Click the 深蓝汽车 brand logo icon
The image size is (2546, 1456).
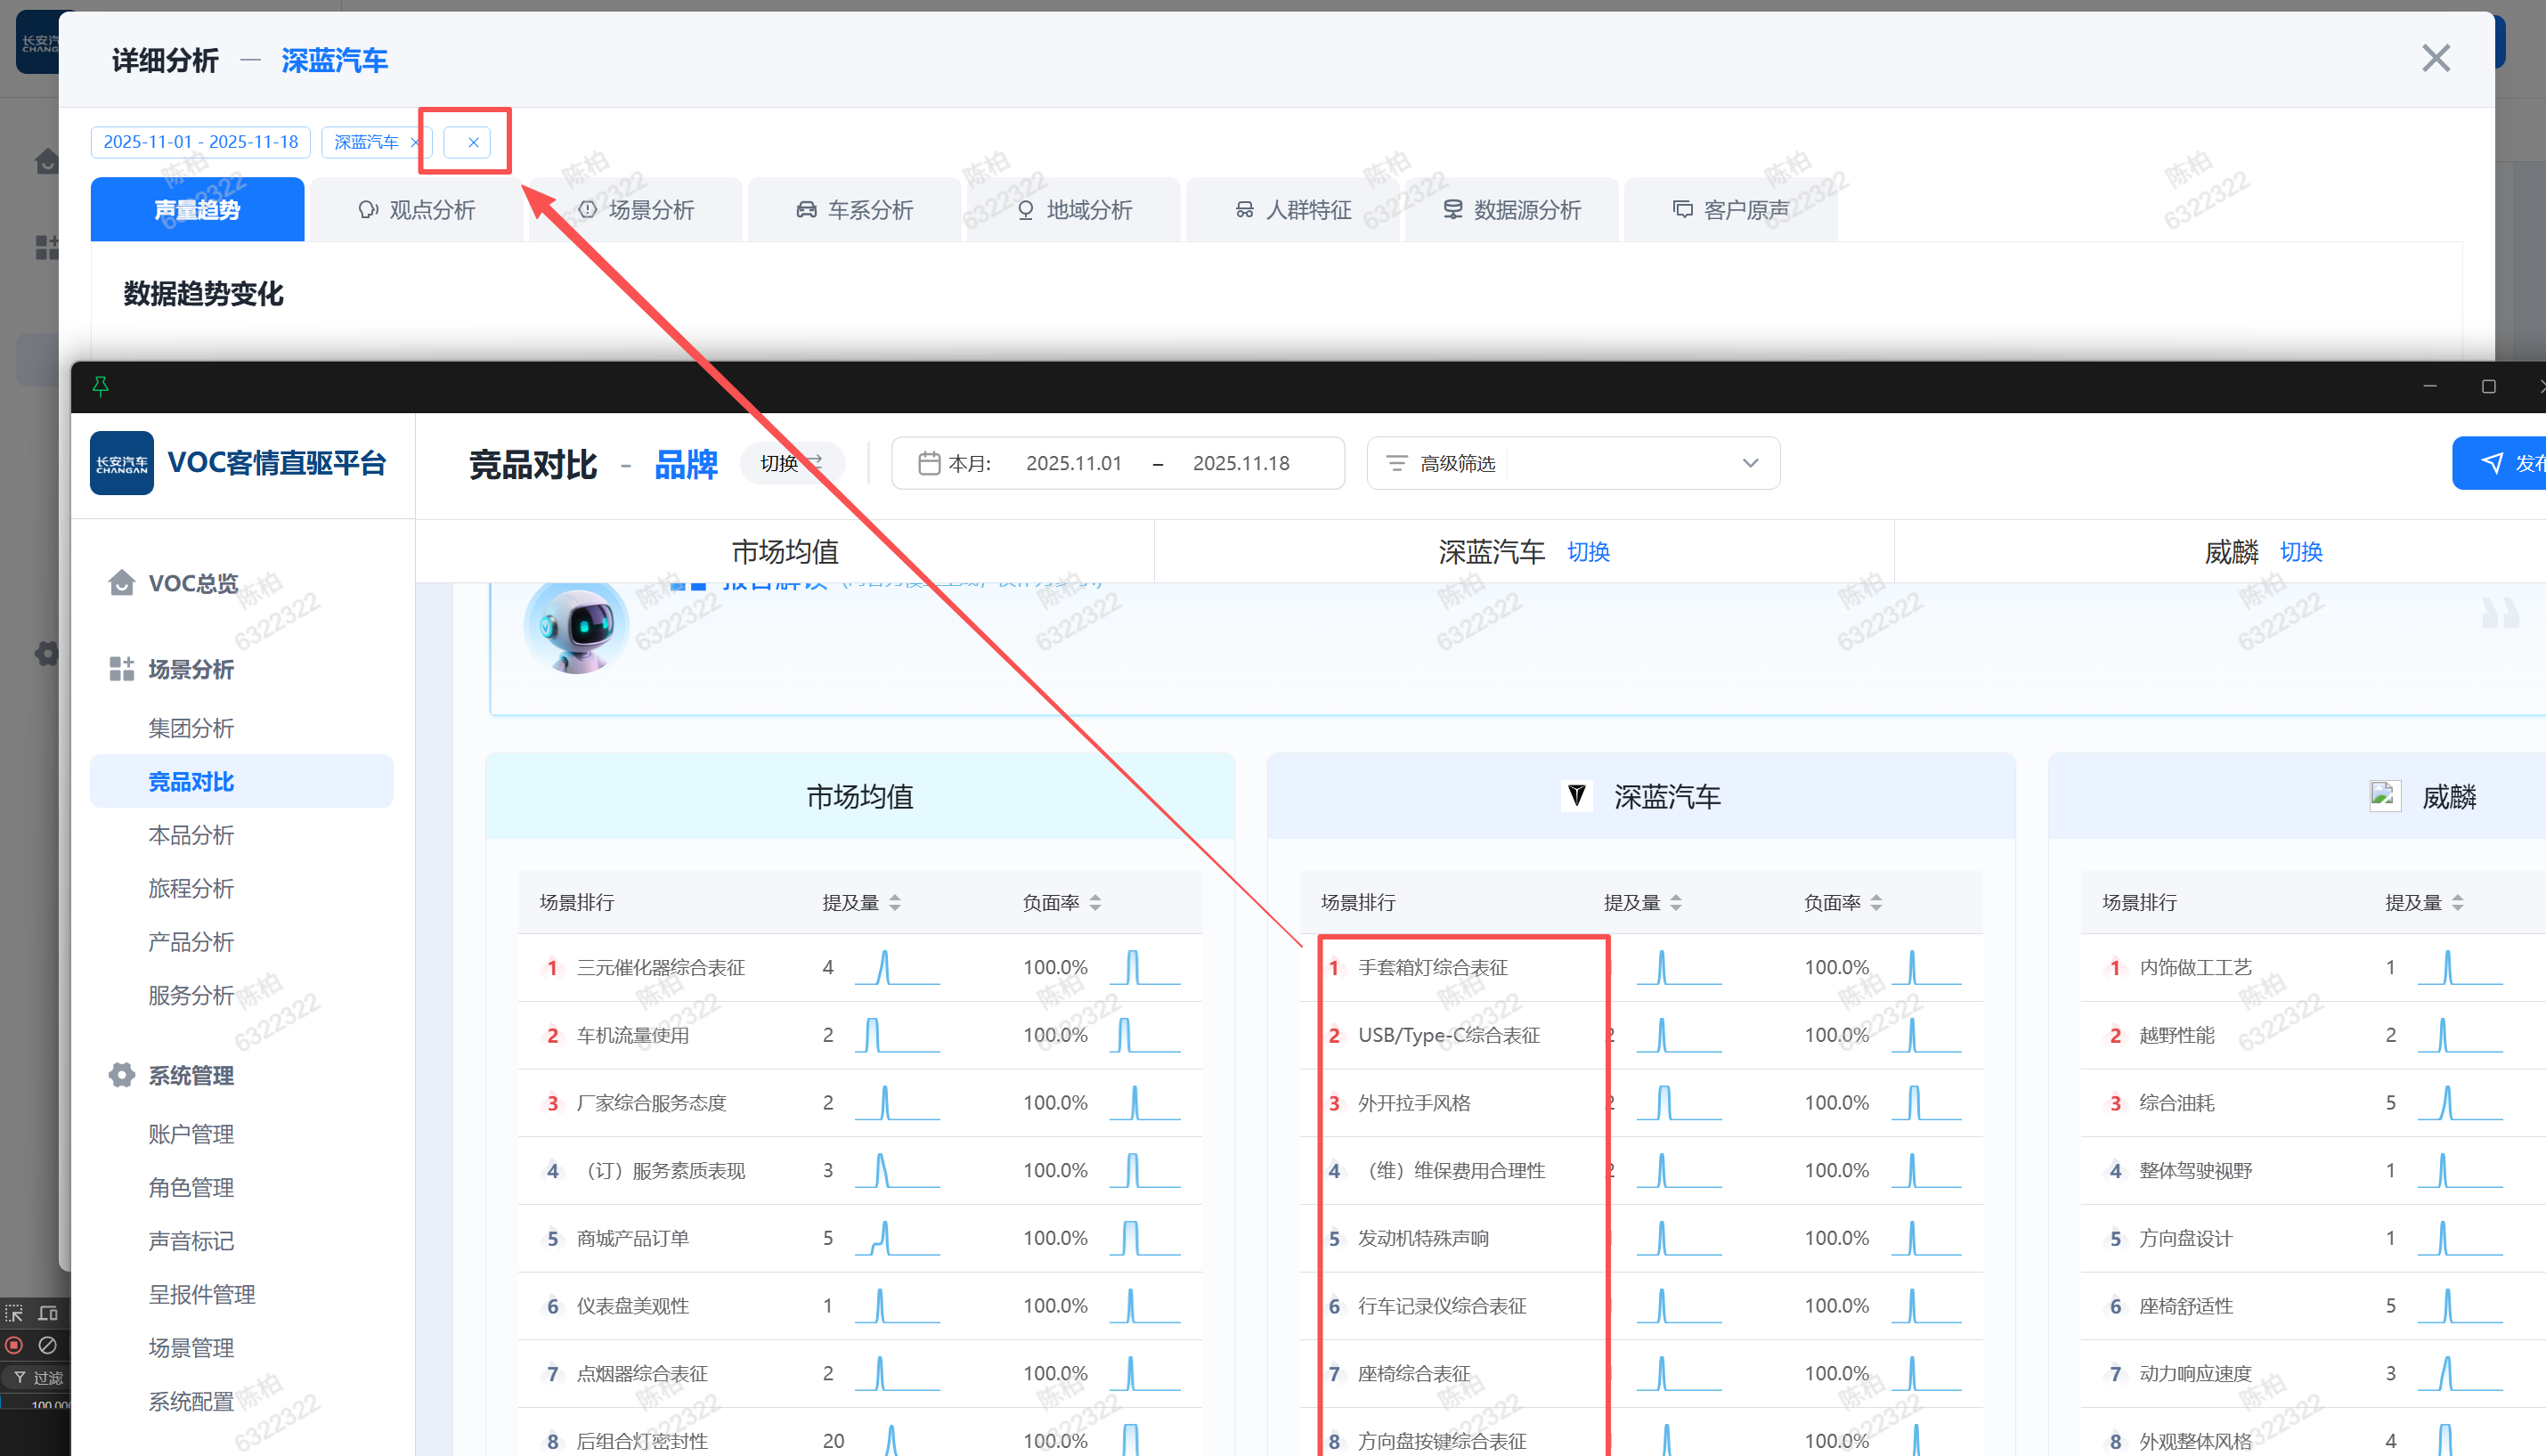1576,796
